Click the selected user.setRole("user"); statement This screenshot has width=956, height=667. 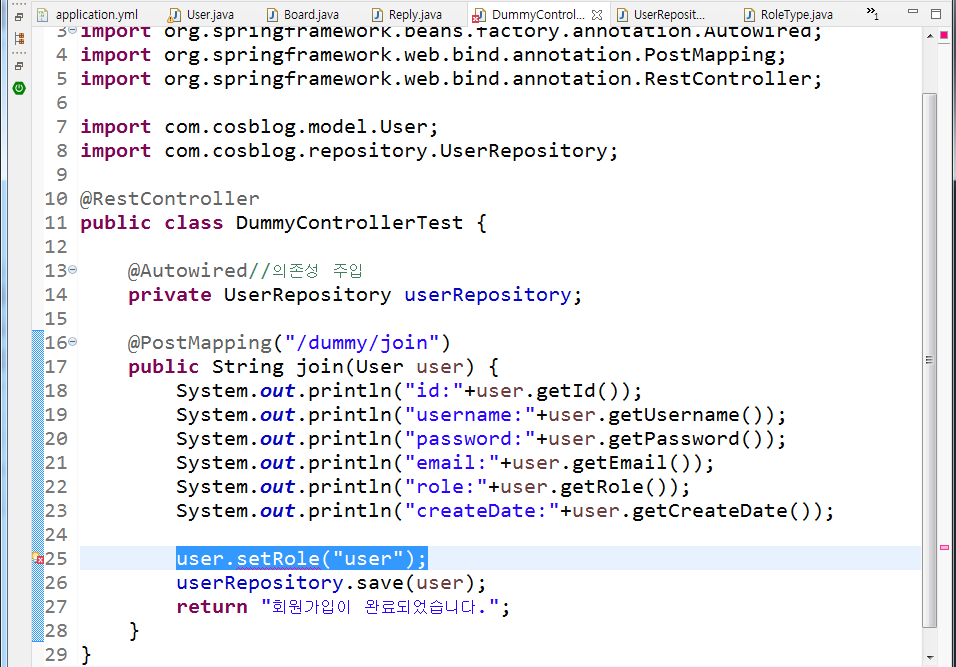tap(302, 558)
